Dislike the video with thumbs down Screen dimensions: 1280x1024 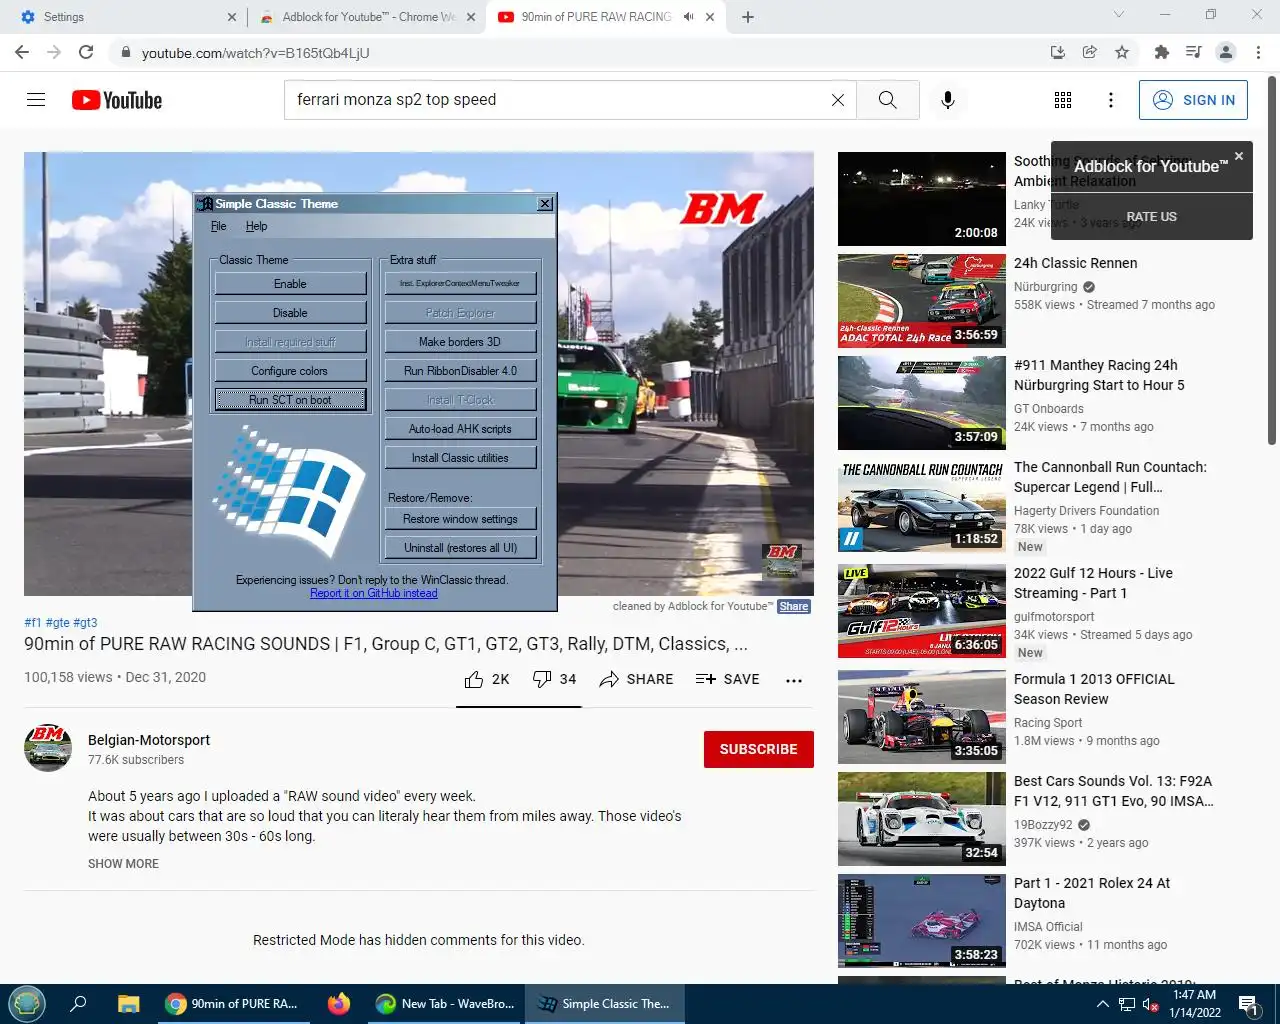[x=554, y=679]
